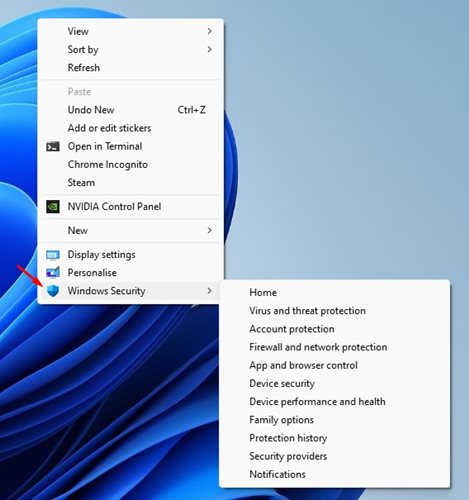Select Account protection
This screenshot has width=469, height=500.
[334, 329]
